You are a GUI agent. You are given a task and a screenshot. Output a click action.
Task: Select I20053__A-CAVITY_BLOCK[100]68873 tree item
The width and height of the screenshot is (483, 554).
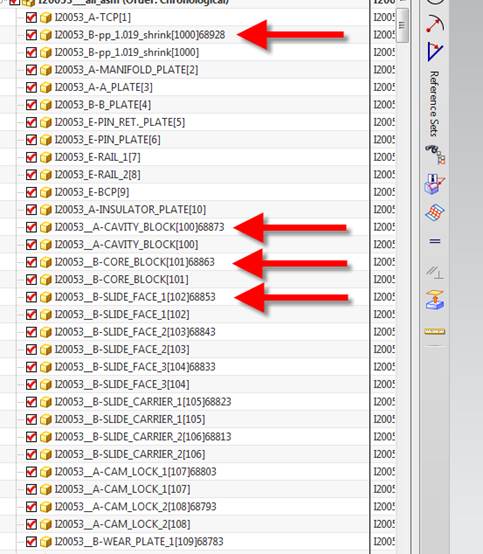point(139,227)
